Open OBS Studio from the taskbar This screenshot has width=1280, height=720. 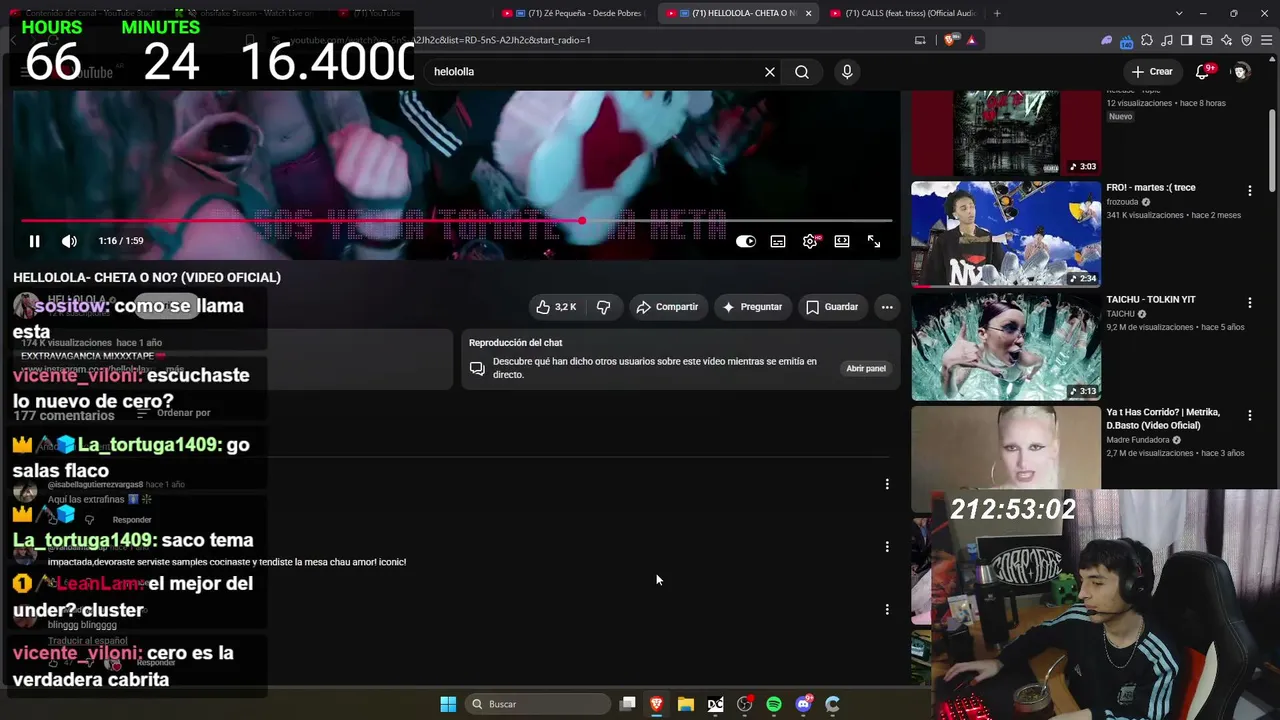[x=745, y=704]
